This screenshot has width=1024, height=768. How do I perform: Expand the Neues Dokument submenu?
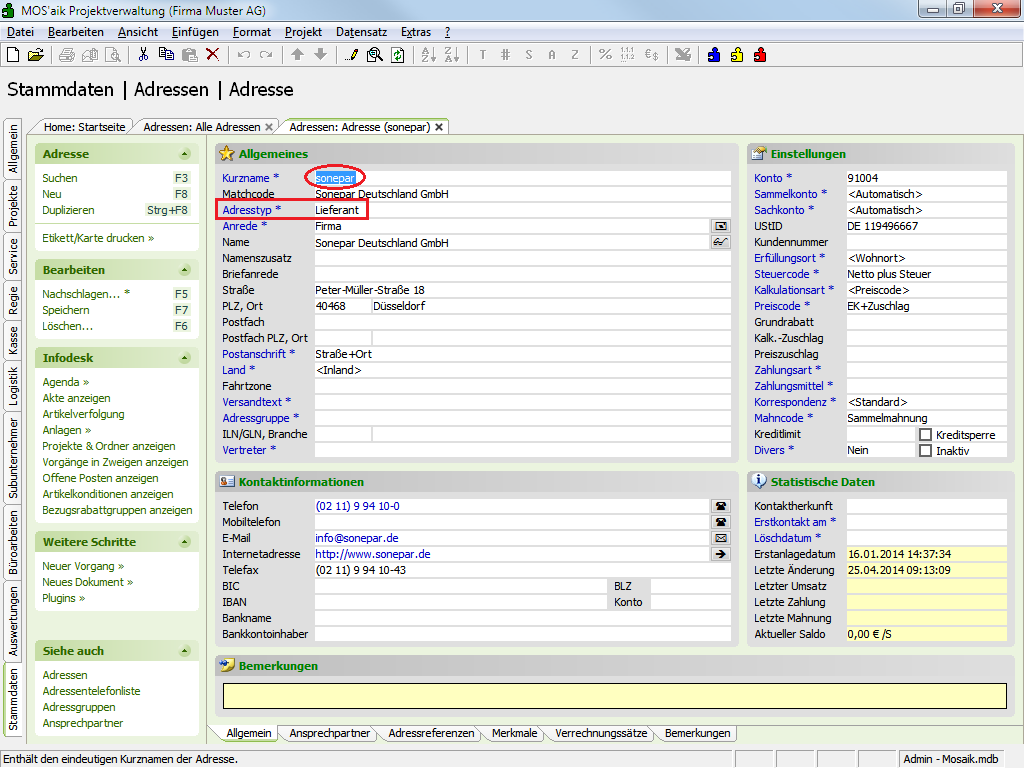click(88, 582)
